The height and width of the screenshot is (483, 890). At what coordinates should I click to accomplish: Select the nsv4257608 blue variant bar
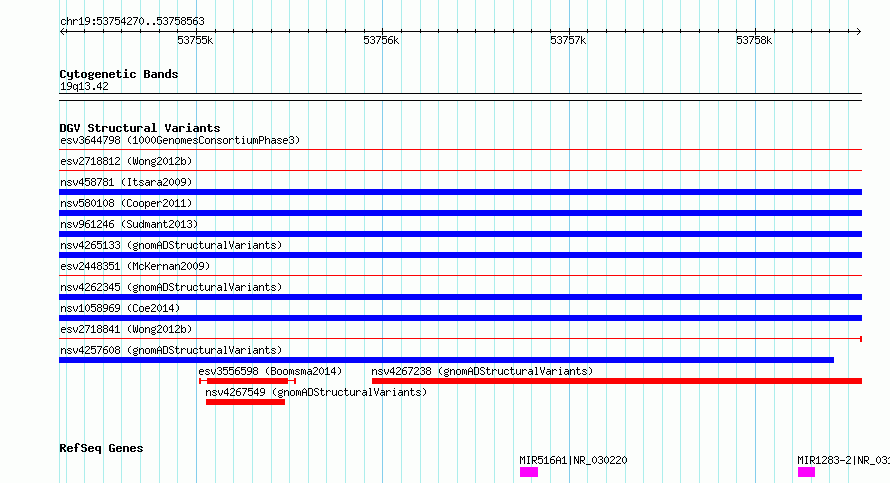(447, 360)
